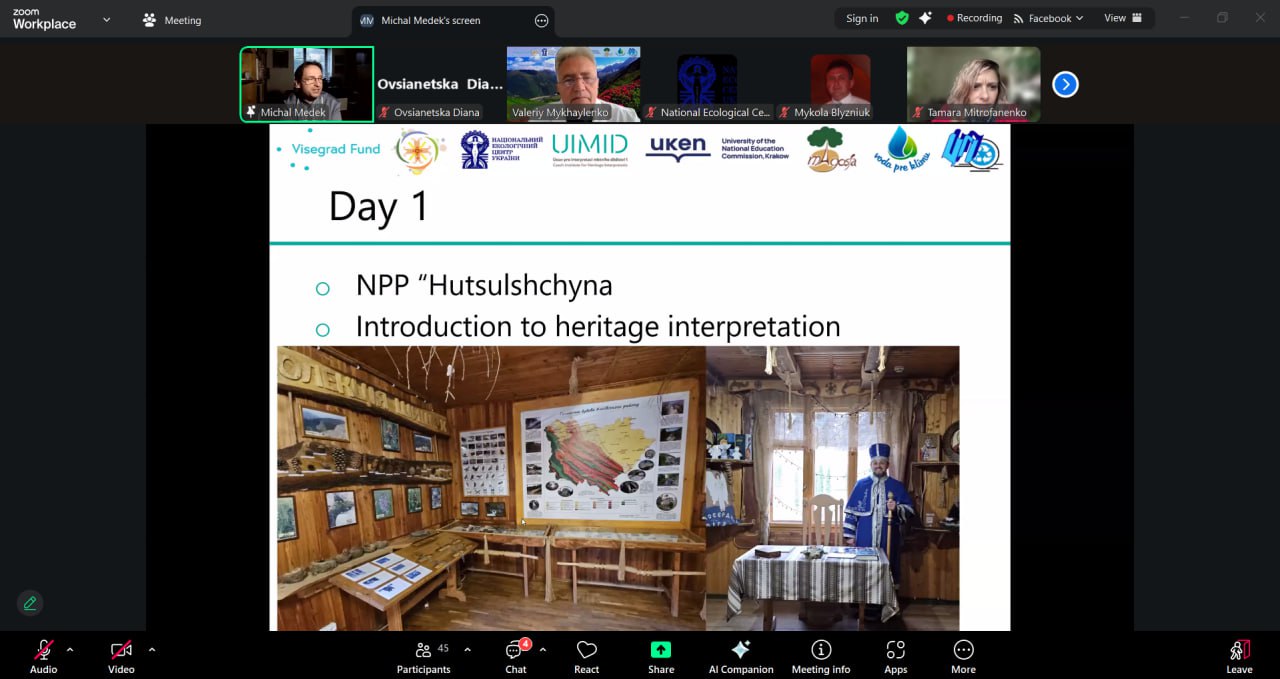The height and width of the screenshot is (679, 1280).
Task: Click the annotation pencil icon
Action: tap(30, 603)
